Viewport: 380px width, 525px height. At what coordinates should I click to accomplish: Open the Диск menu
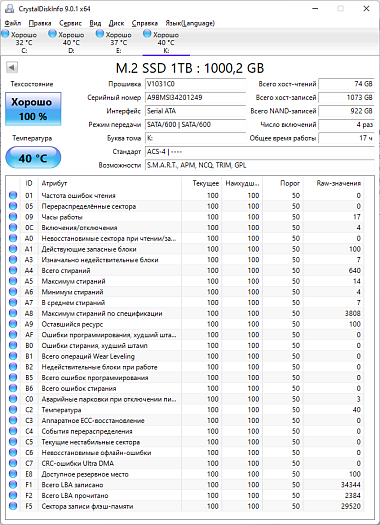point(117,23)
